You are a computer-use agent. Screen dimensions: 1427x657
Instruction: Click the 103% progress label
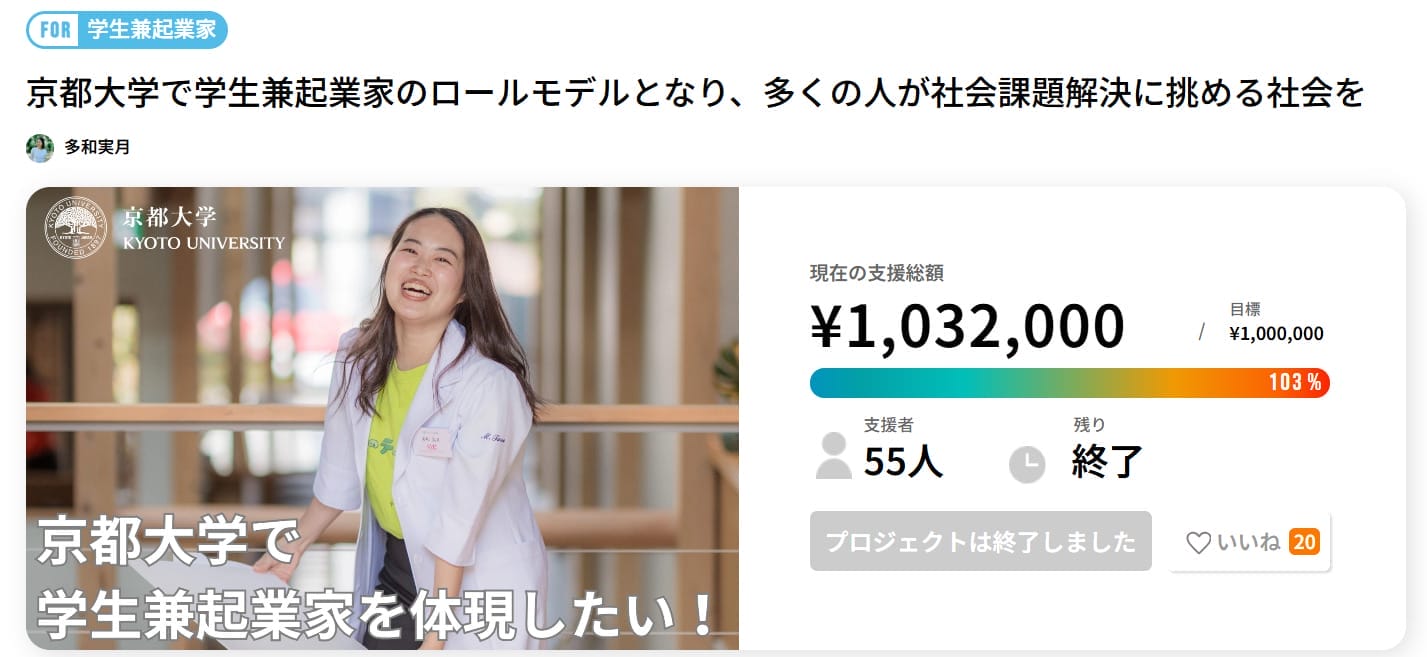(1295, 382)
